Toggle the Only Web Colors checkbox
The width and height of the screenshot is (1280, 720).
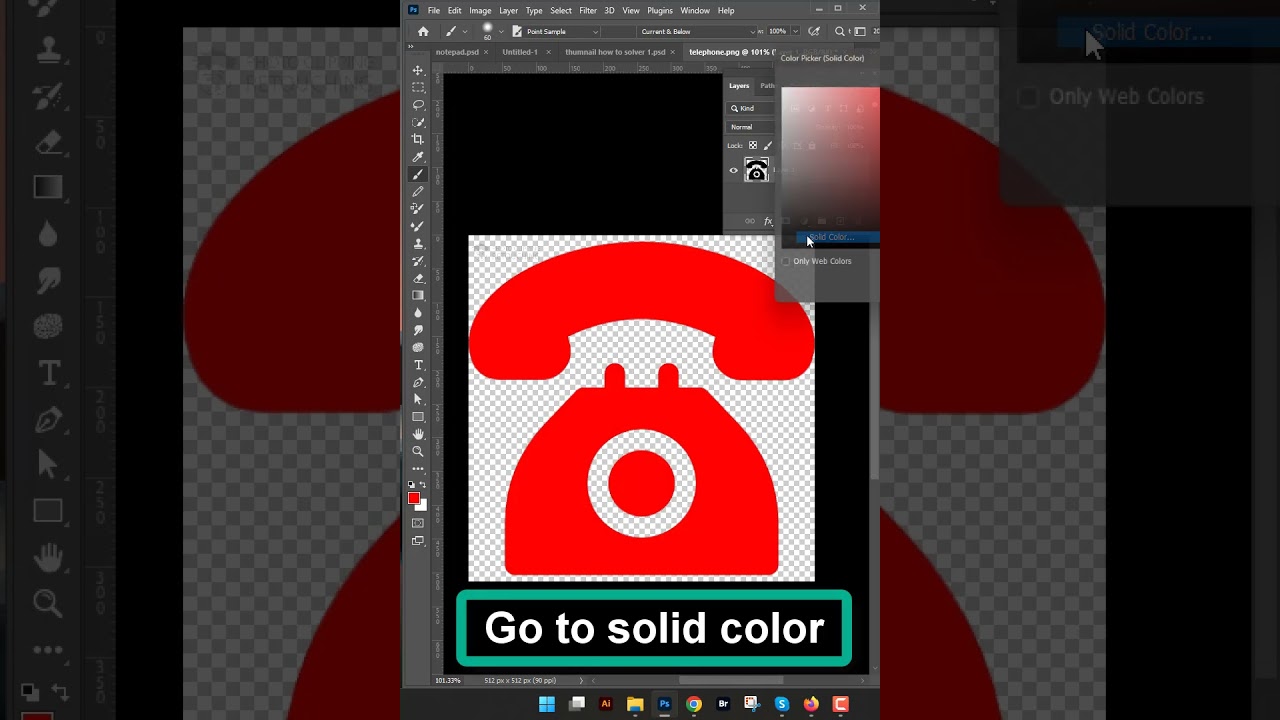(786, 261)
